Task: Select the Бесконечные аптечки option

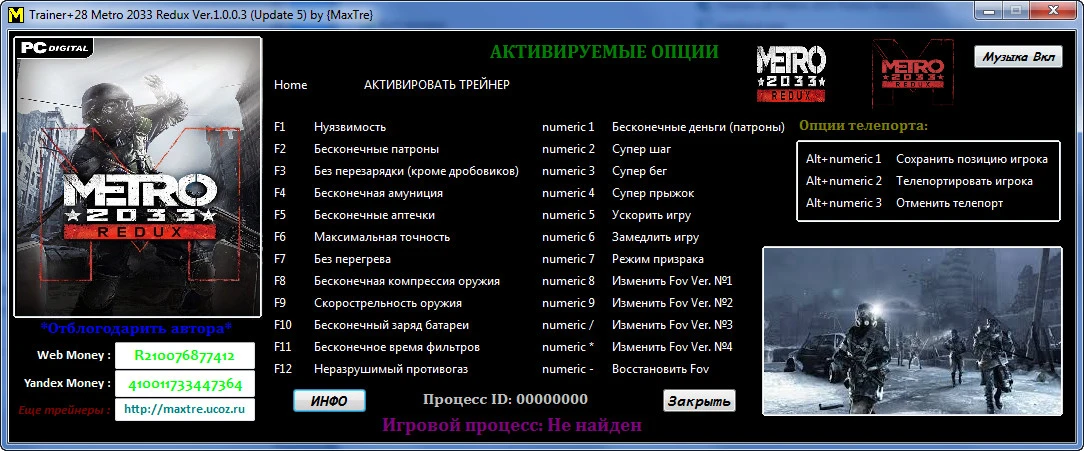Action: click(x=375, y=215)
